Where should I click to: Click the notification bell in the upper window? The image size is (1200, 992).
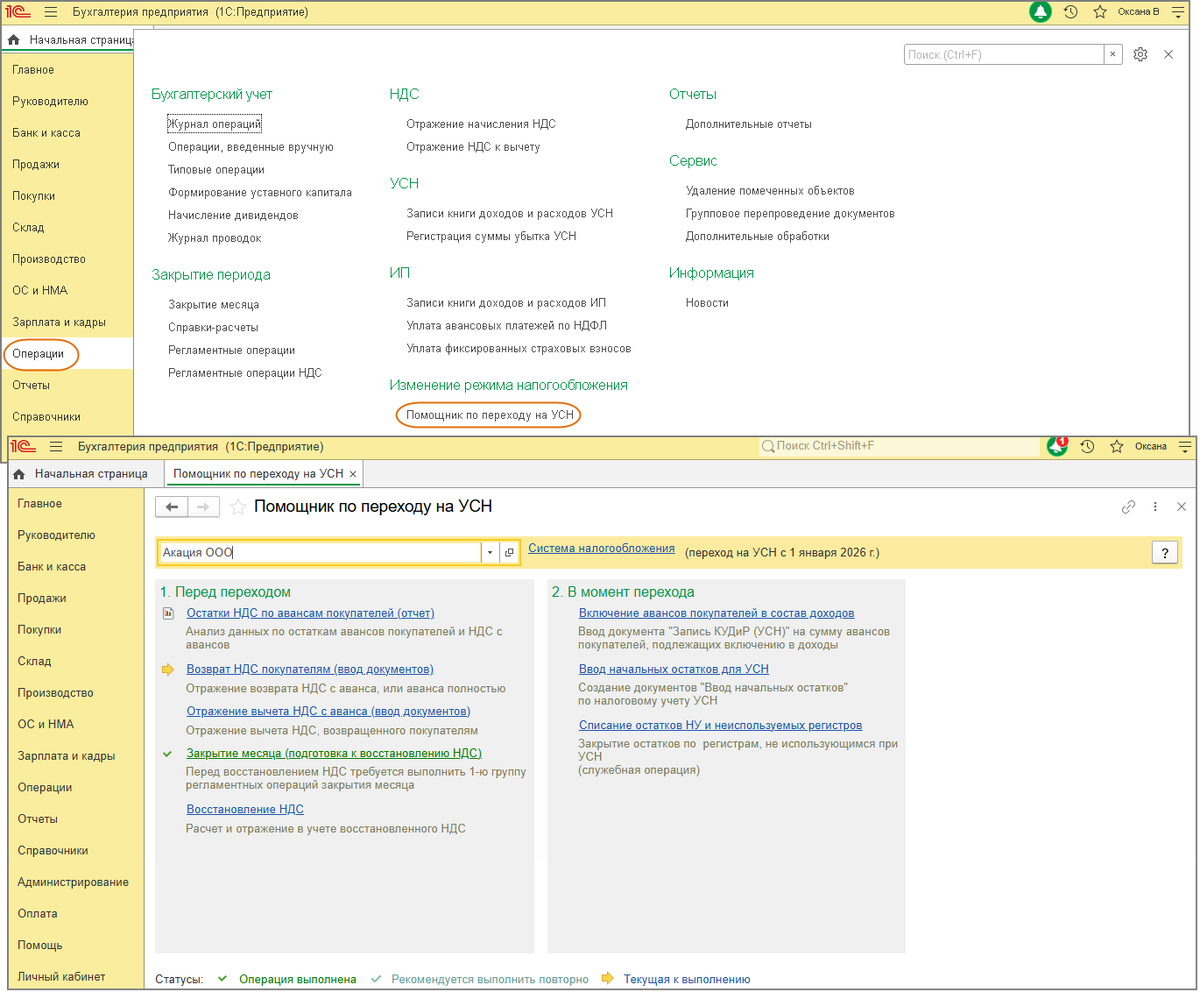pos(1041,12)
